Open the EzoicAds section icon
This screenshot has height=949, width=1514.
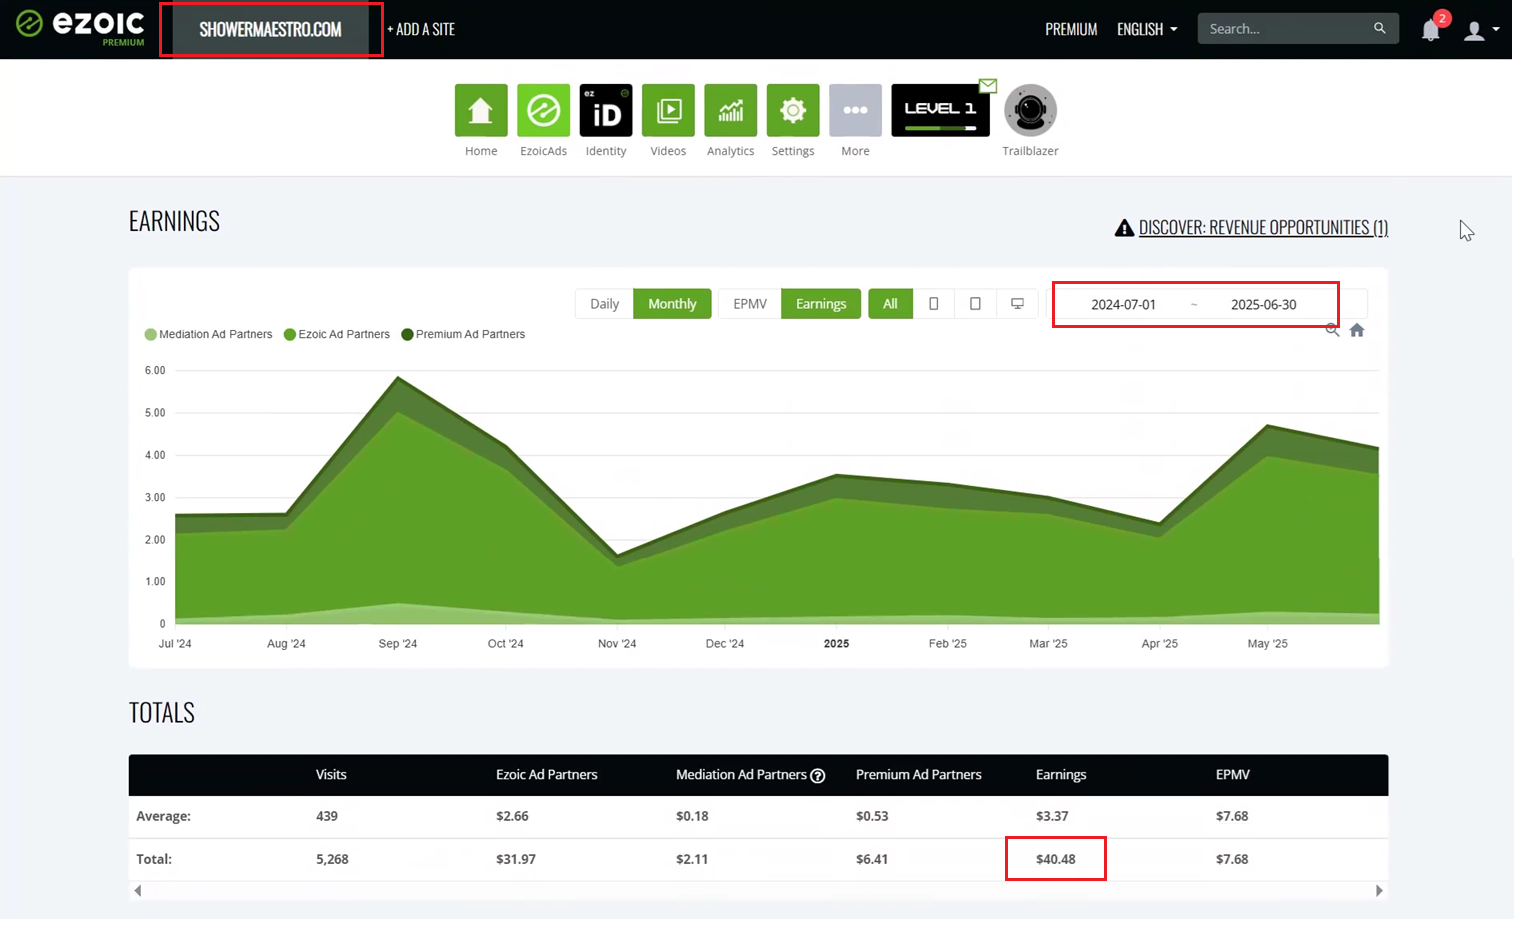click(x=543, y=110)
